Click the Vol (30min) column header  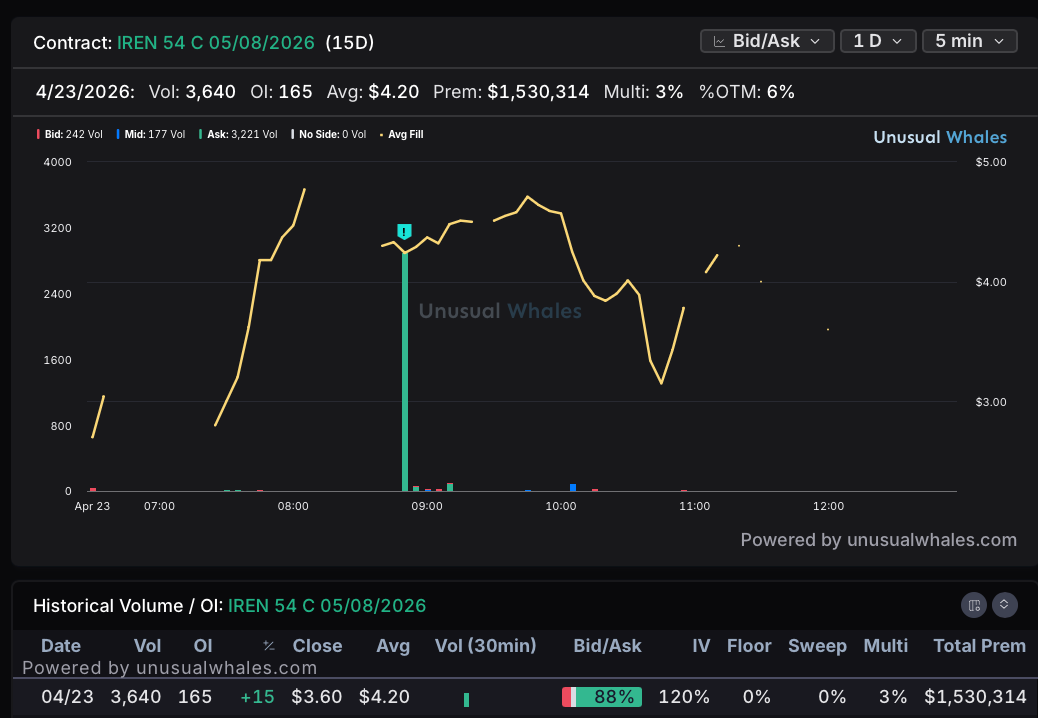tap(485, 646)
